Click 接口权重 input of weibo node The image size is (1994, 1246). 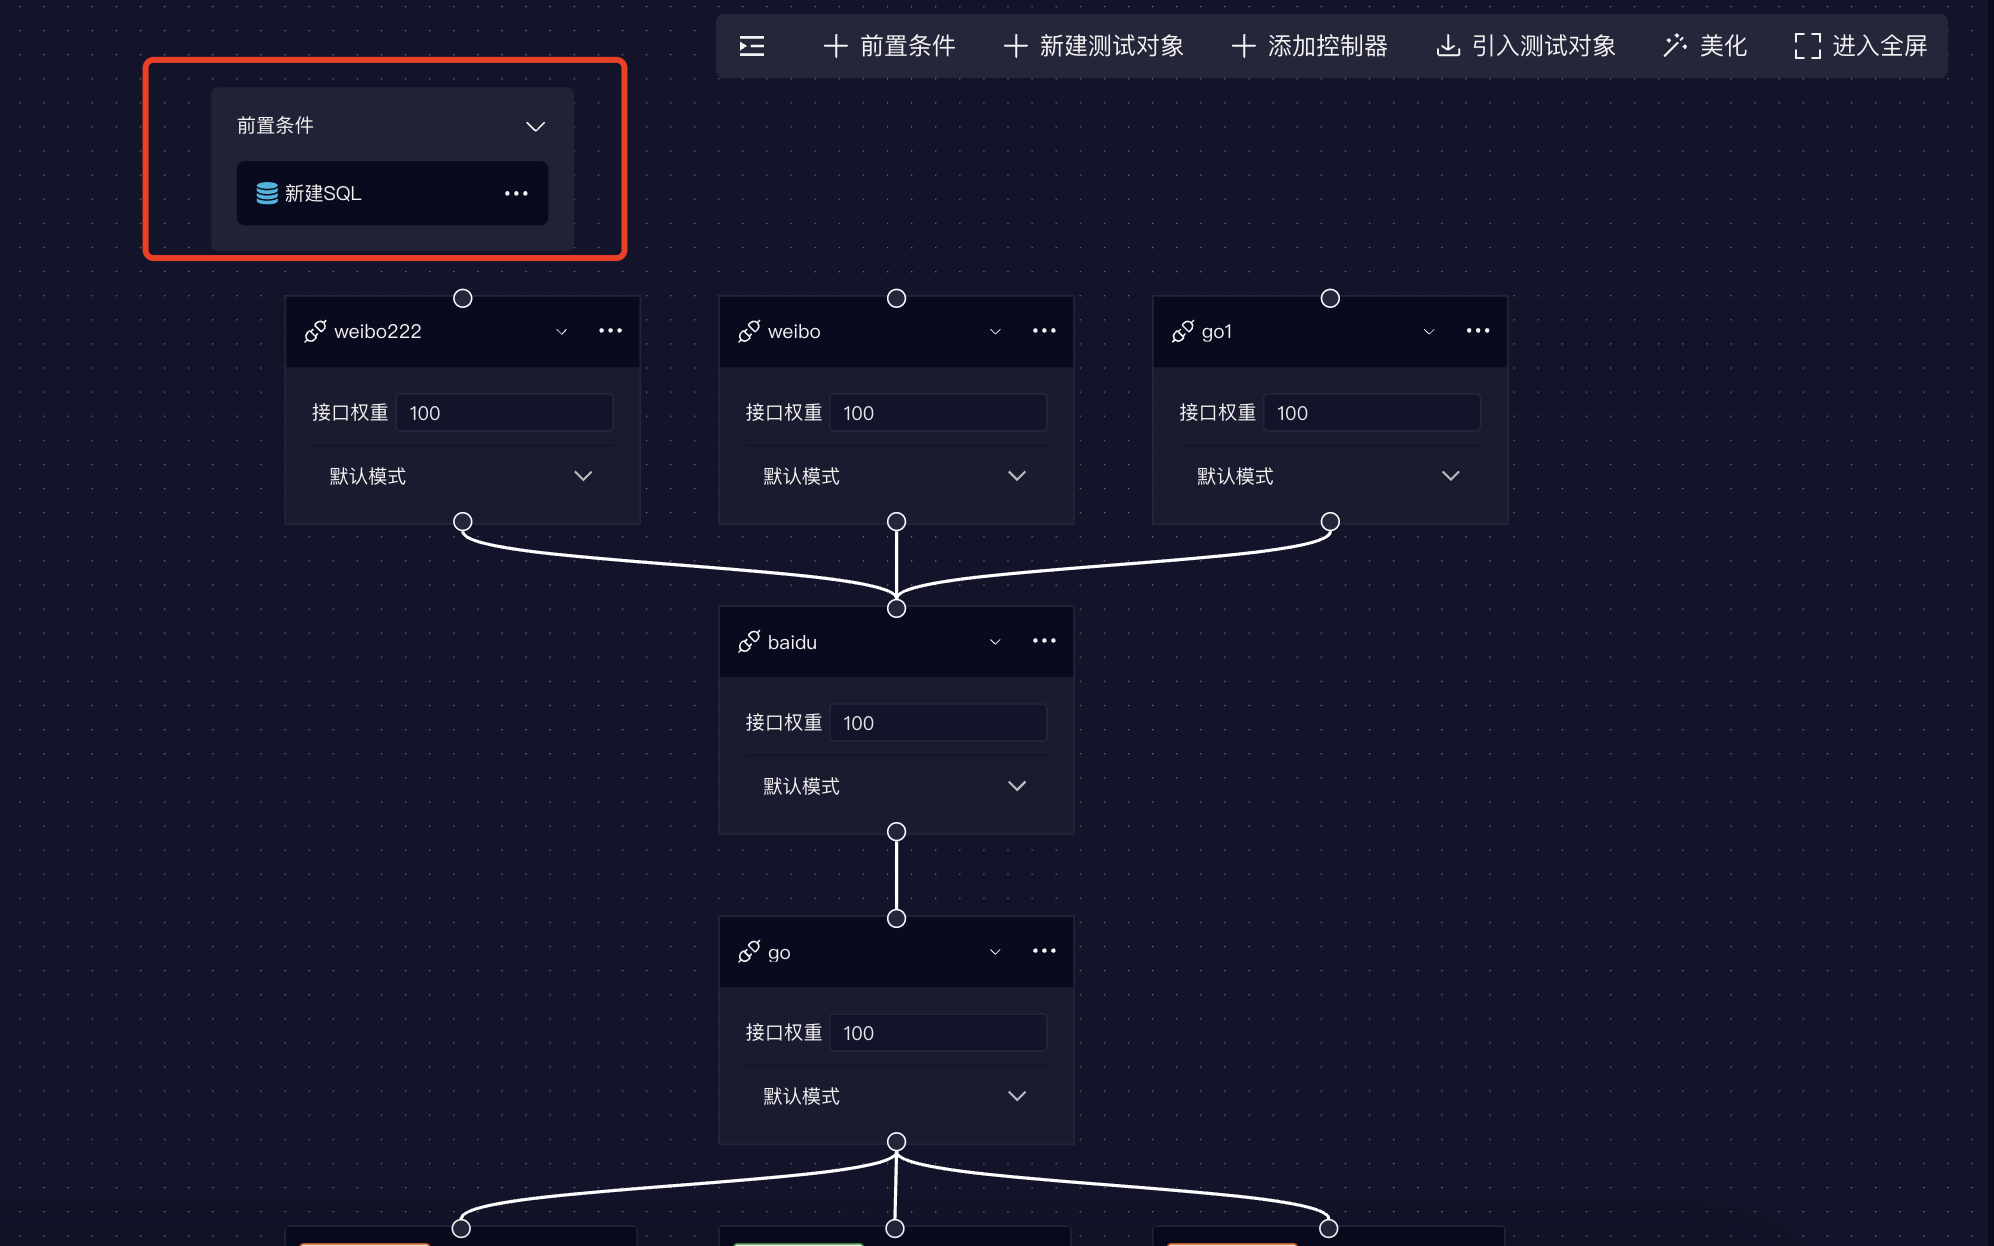[938, 413]
